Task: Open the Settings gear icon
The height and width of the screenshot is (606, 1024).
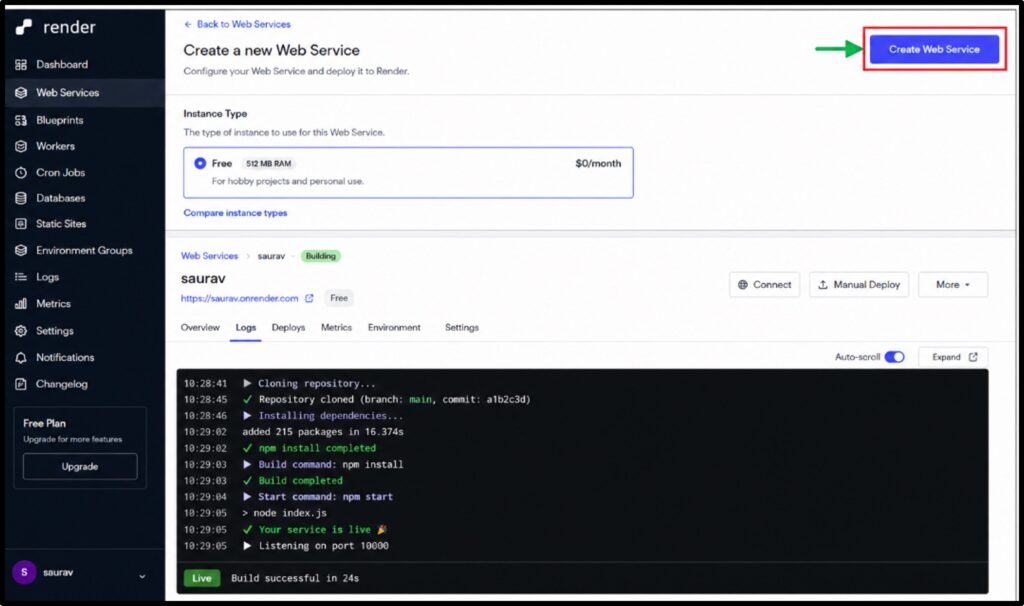Action: click(21, 330)
